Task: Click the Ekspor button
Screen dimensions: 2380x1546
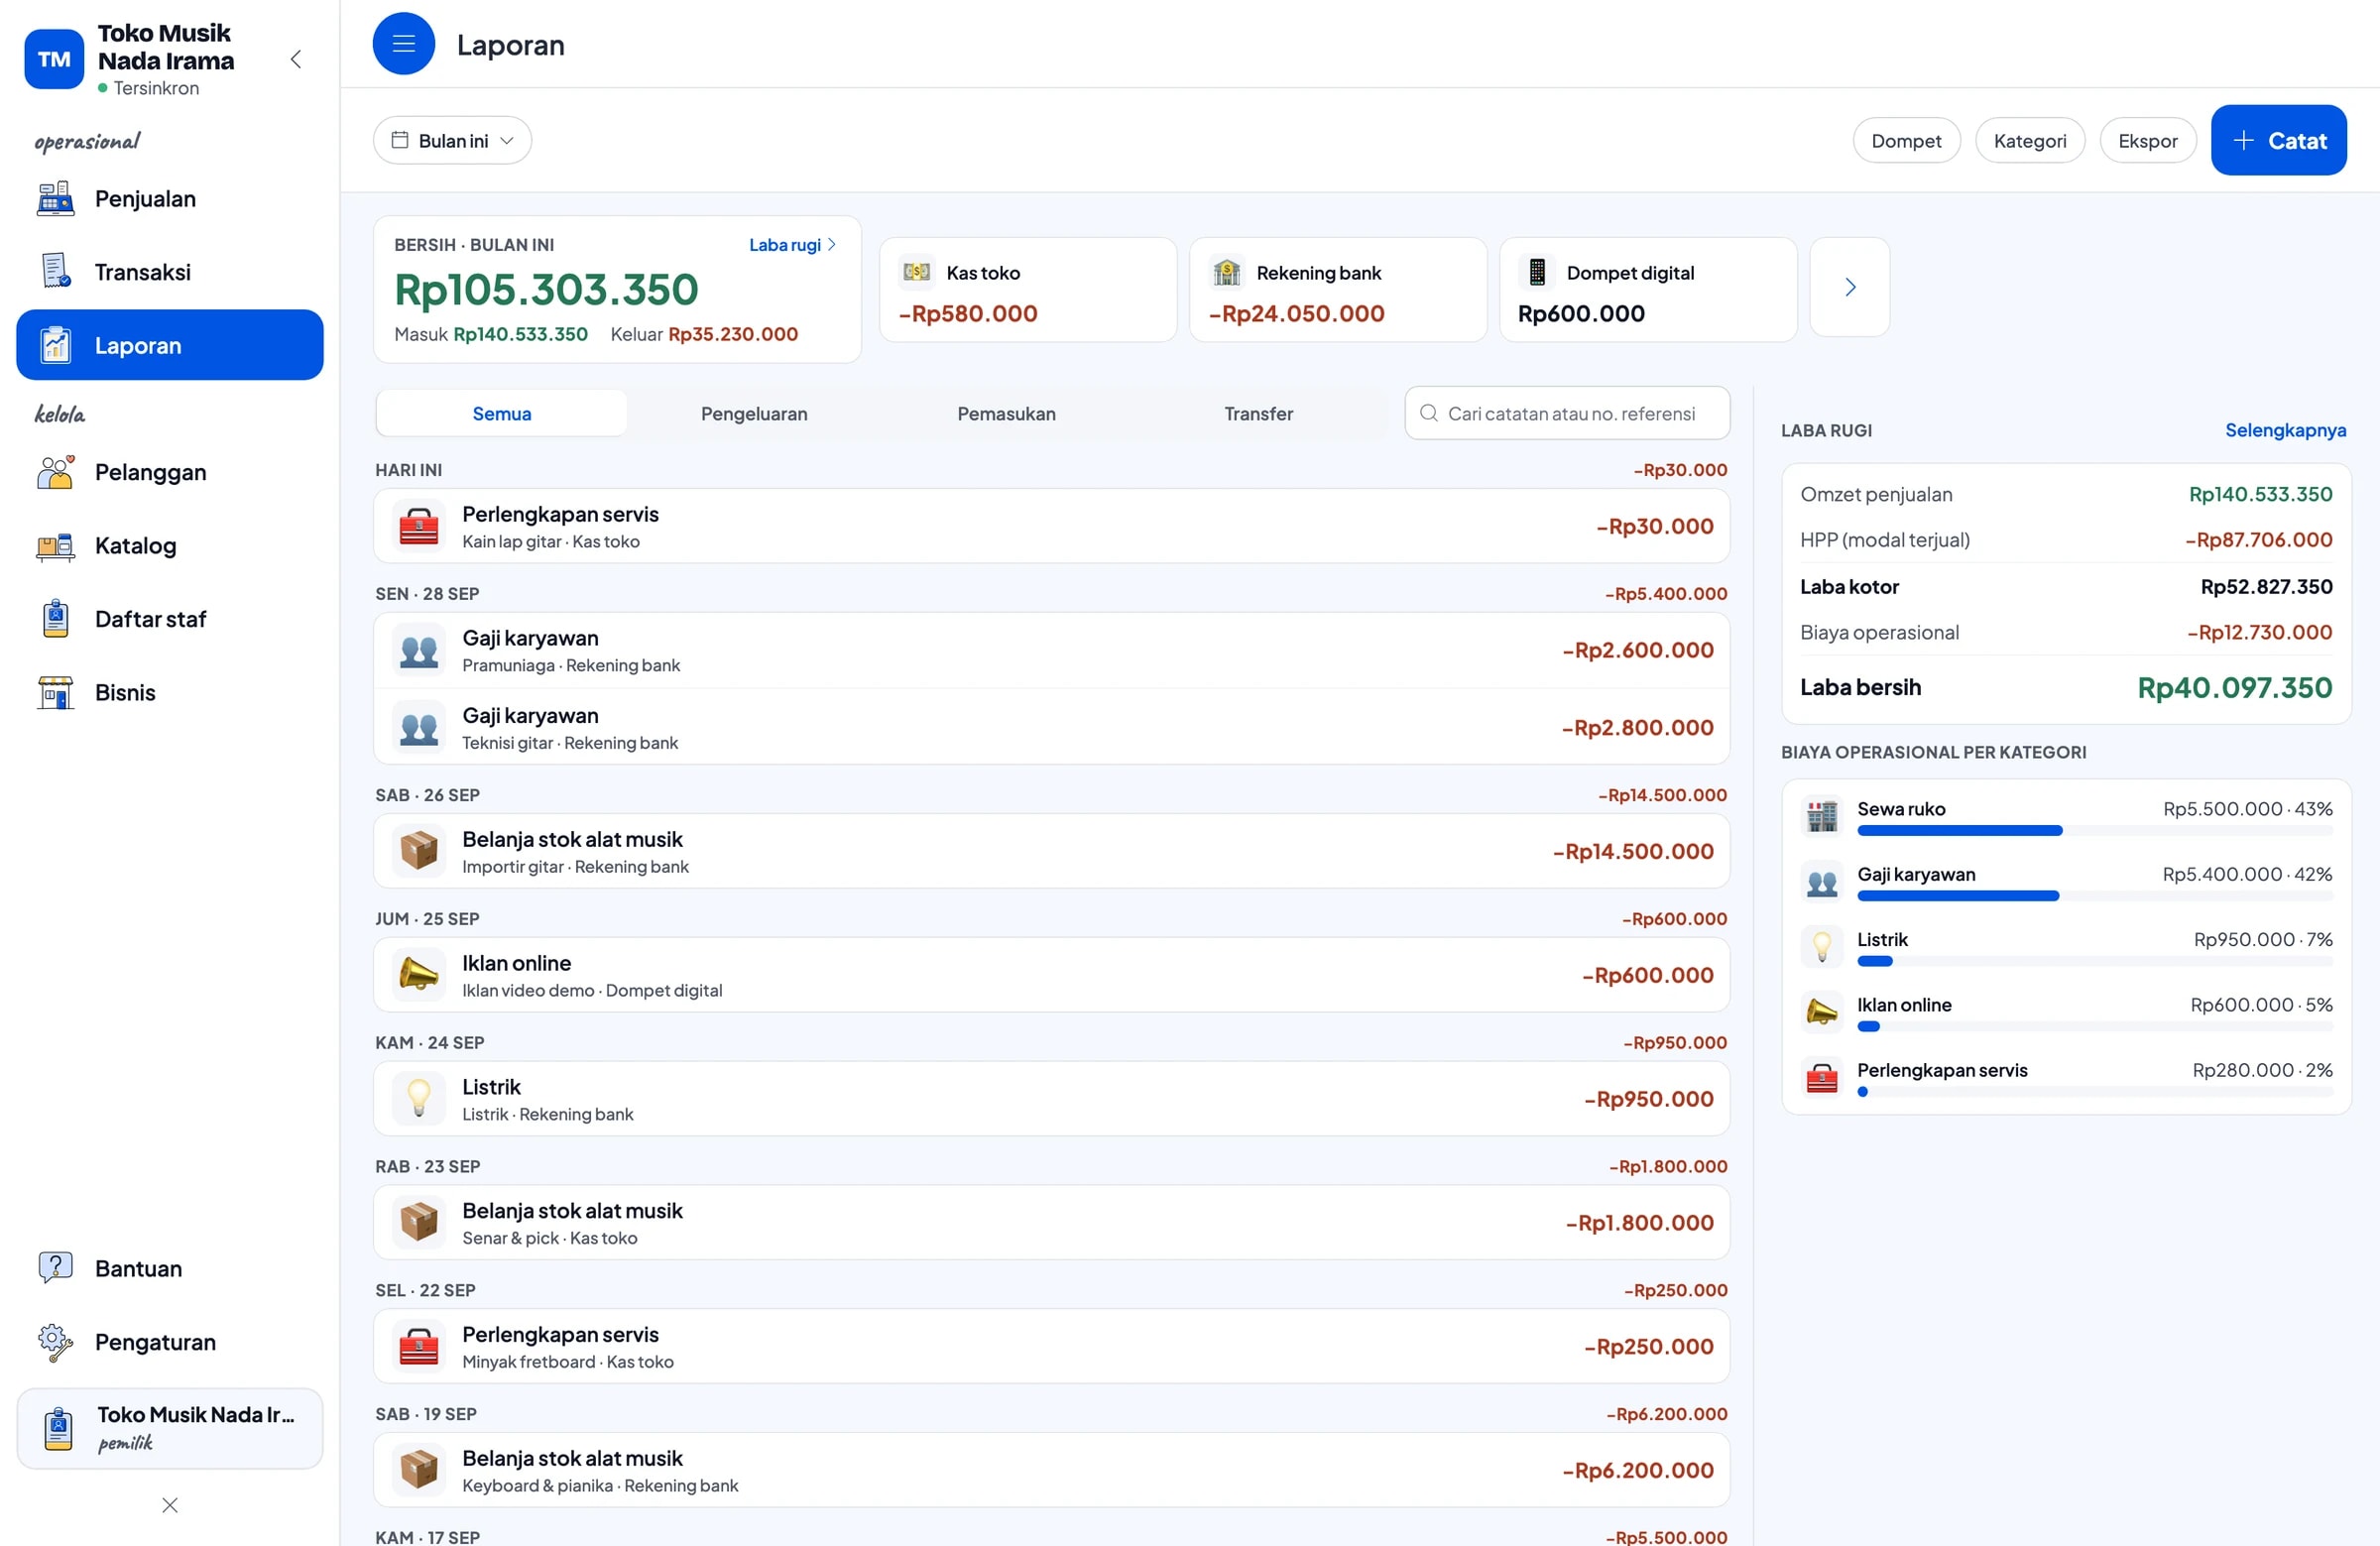Action: click(2147, 141)
